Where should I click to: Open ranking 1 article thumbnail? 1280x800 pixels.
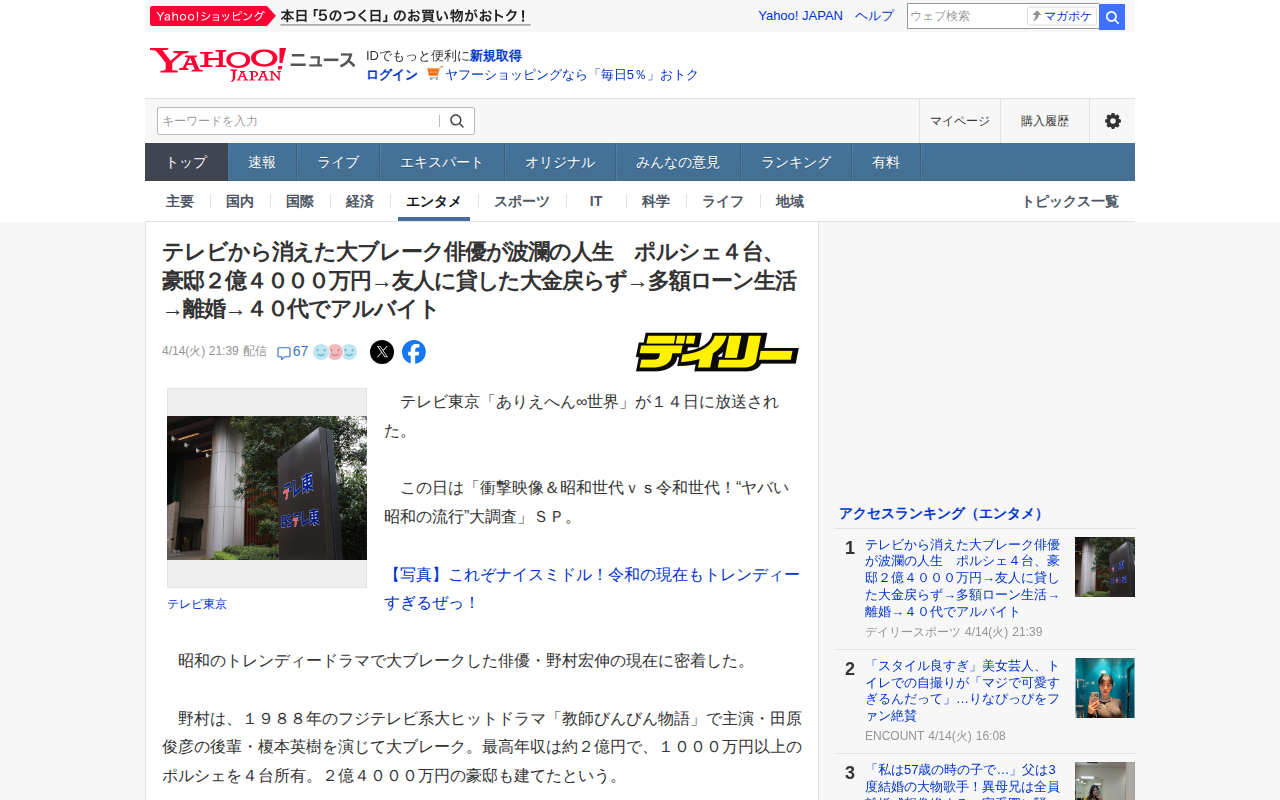click(x=1105, y=567)
